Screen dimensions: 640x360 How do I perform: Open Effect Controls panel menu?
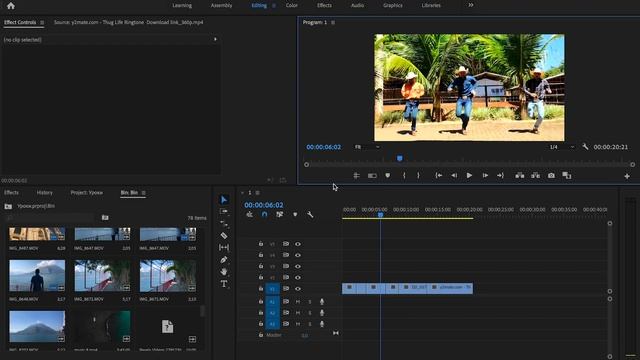point(42,23)
